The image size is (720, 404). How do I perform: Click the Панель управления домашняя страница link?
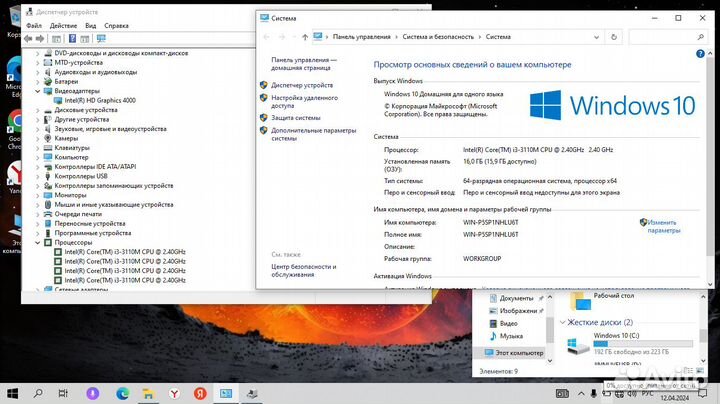click(x=304, y=64)
